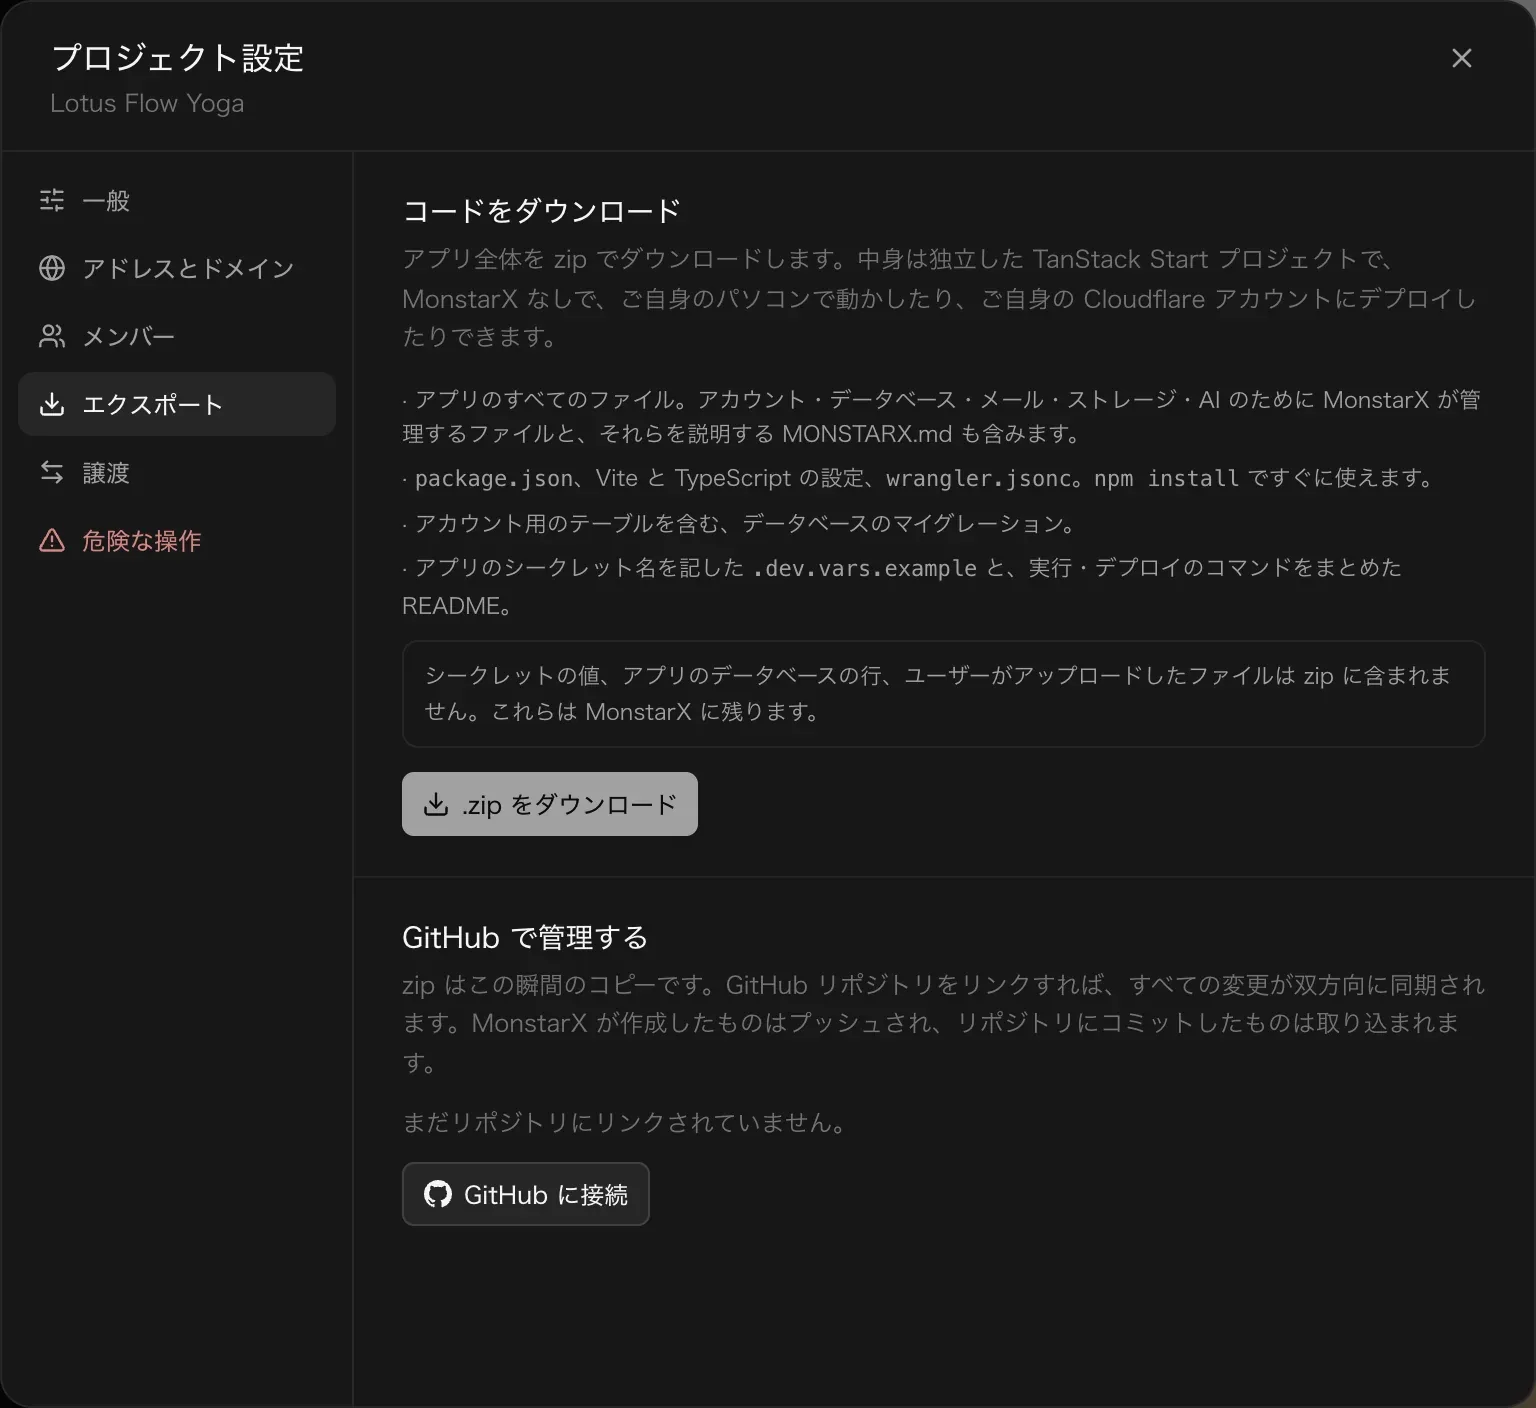The width and height of the screenshot is (1536, 1408).
Task: Download the app with .zip をダウンロード
Action: pyautogui.click(x=550, y=804)
